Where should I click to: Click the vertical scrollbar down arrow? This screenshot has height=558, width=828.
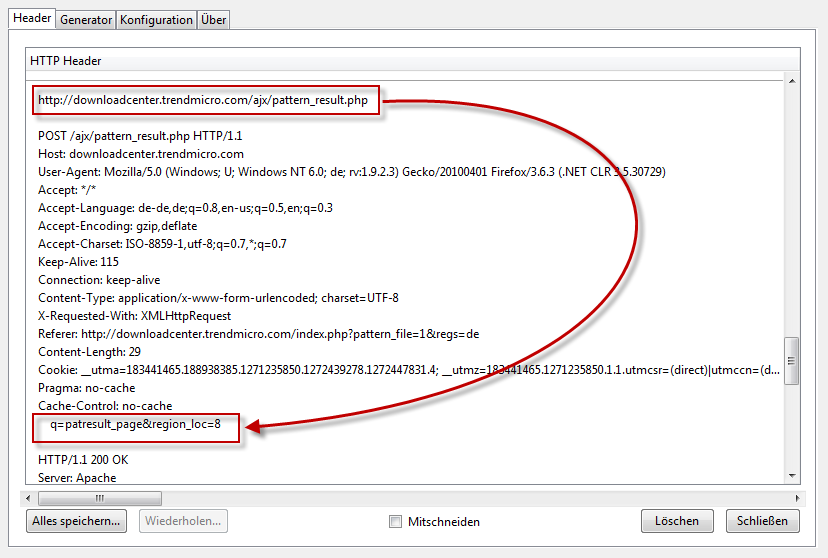pyautogui.click(x=792, y=476)
